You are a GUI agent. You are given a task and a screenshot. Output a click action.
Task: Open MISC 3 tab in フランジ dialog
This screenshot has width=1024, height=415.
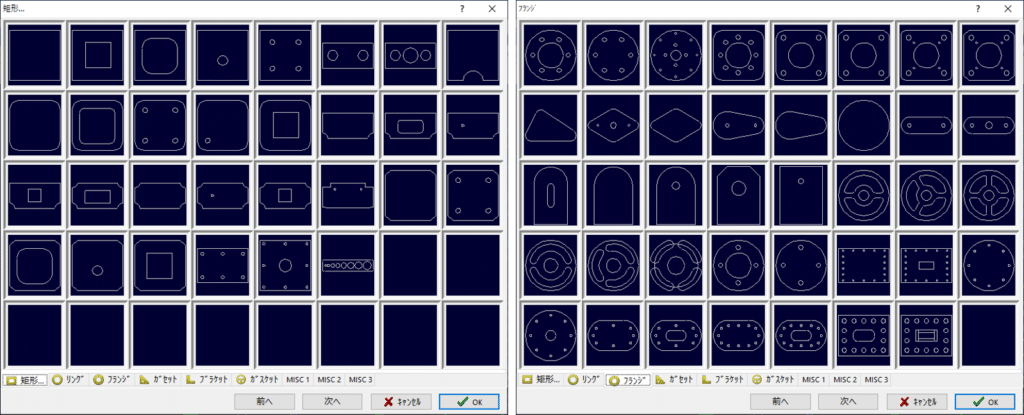(x=876, y=380)
